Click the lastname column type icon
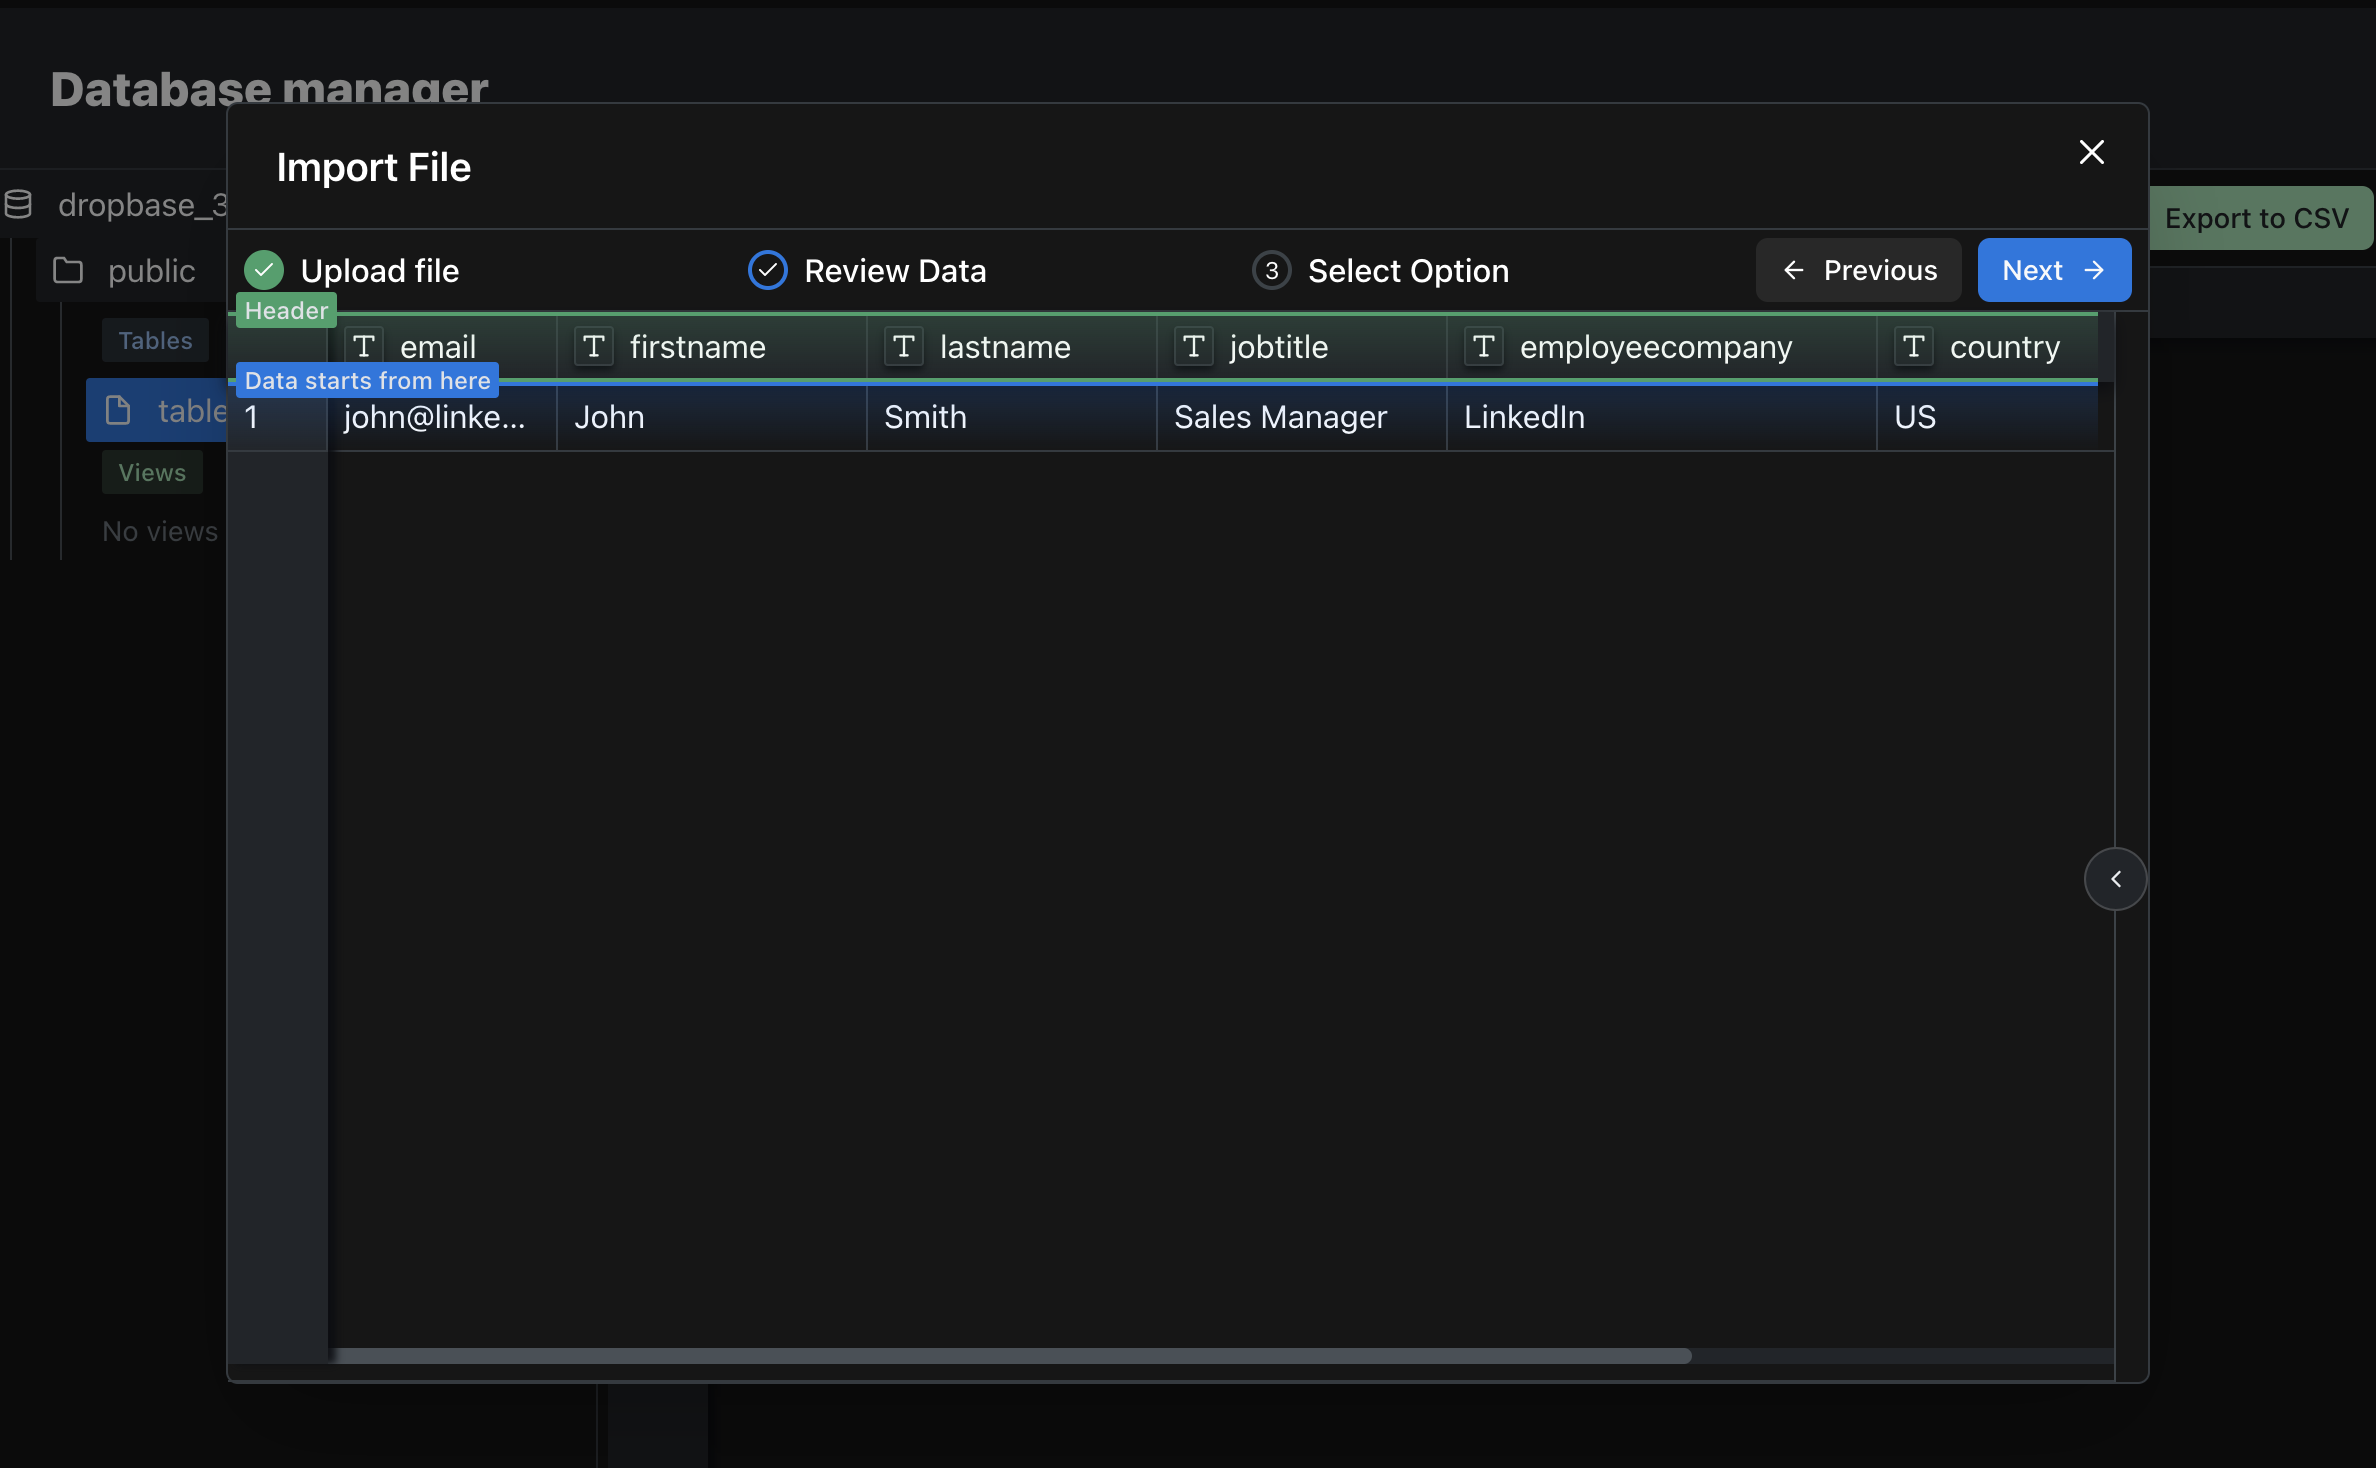The width and height of the screenshot is (2376, 1468). [x=904, y=347]
